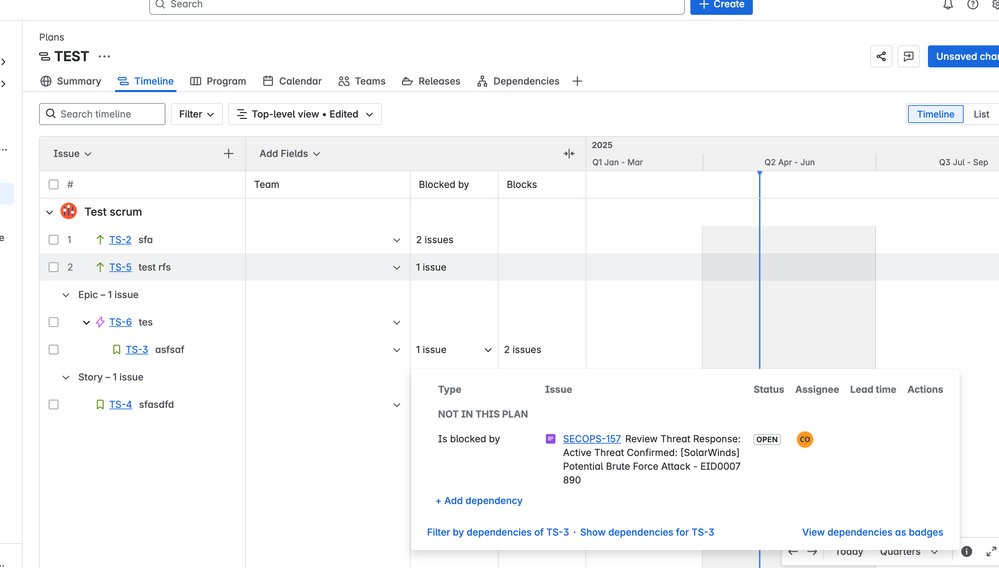Click the TS-5 priority up arrow icon

[x=100, y=267]
